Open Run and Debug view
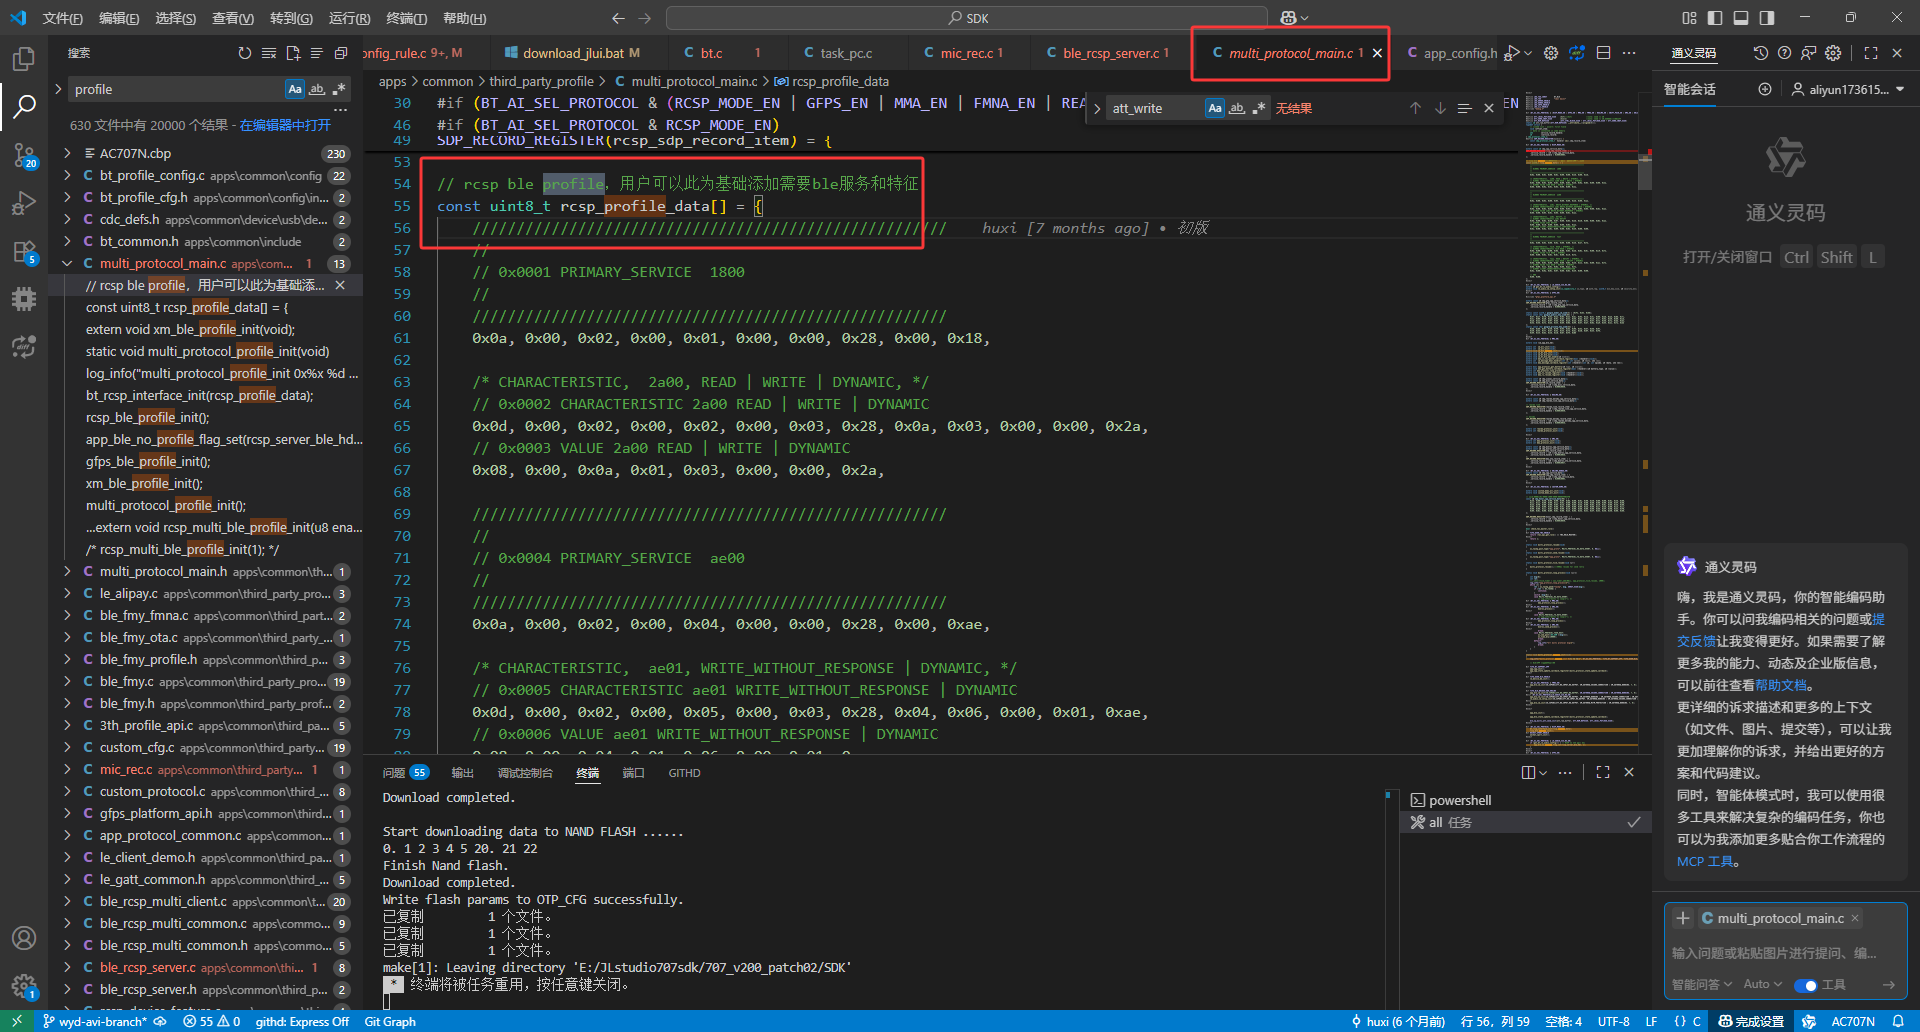 (x=24, y=203)
